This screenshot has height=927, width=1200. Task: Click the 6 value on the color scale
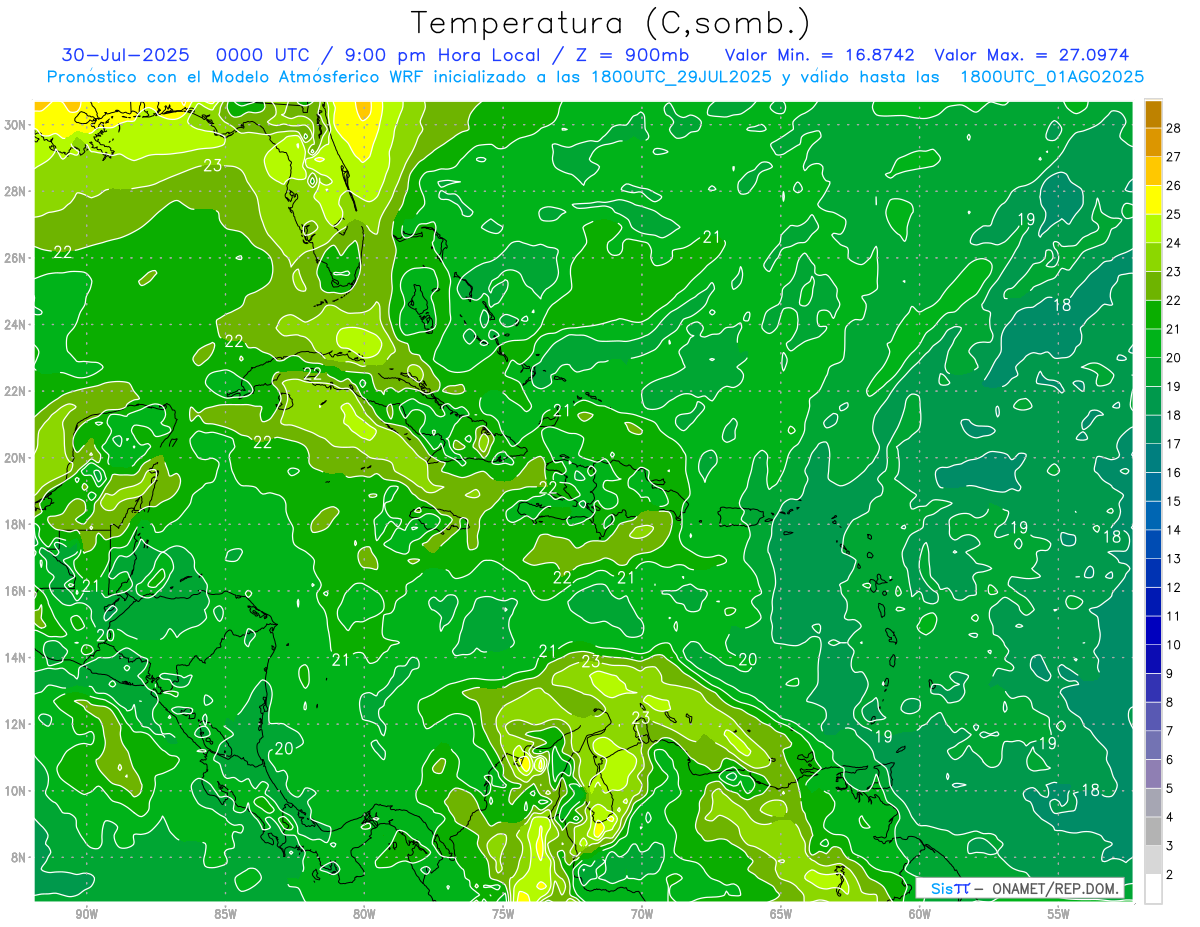click(x=1171, y=759)
